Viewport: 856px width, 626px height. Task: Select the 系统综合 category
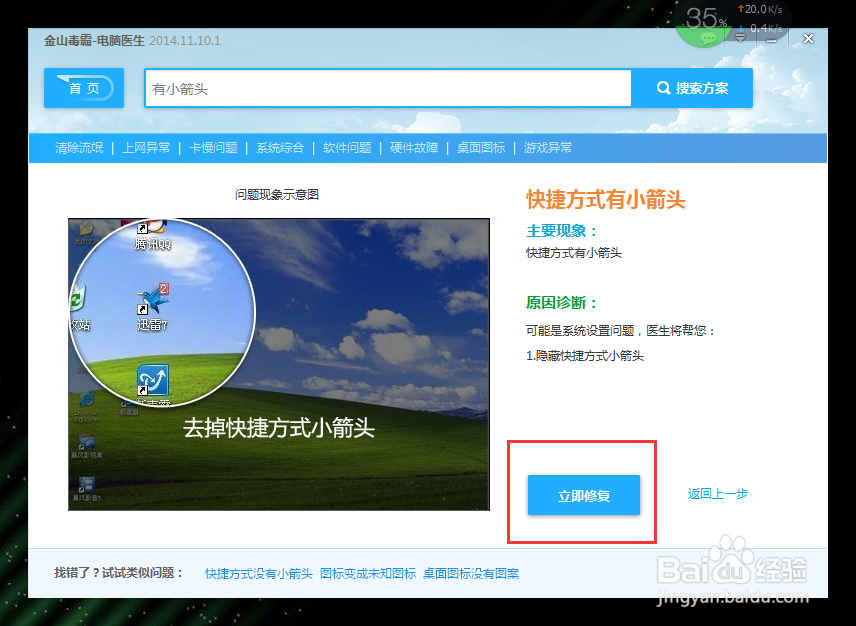(x=280, y=148)
